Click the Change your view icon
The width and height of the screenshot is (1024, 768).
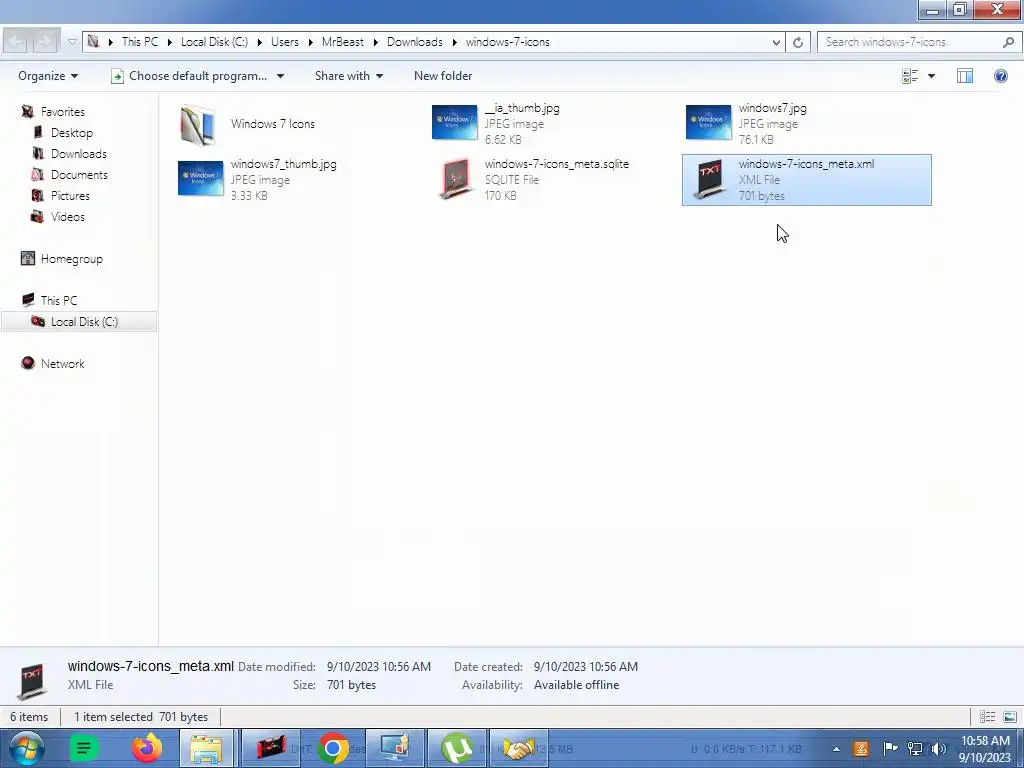point(910,76)
